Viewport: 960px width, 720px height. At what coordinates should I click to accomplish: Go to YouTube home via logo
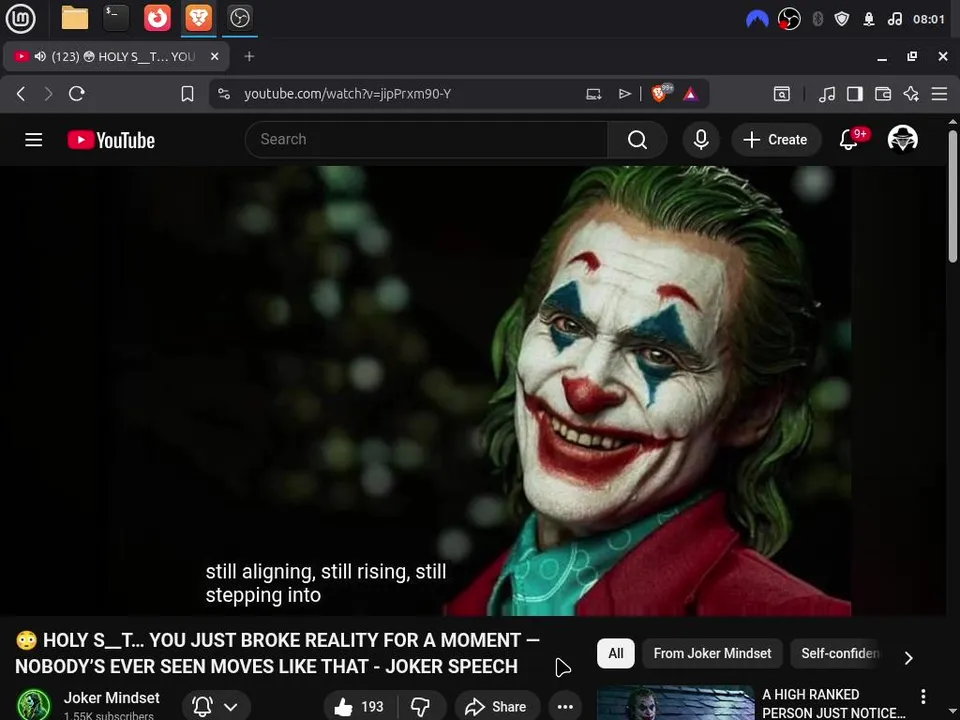pyautogui.click(x=111, y=140)
